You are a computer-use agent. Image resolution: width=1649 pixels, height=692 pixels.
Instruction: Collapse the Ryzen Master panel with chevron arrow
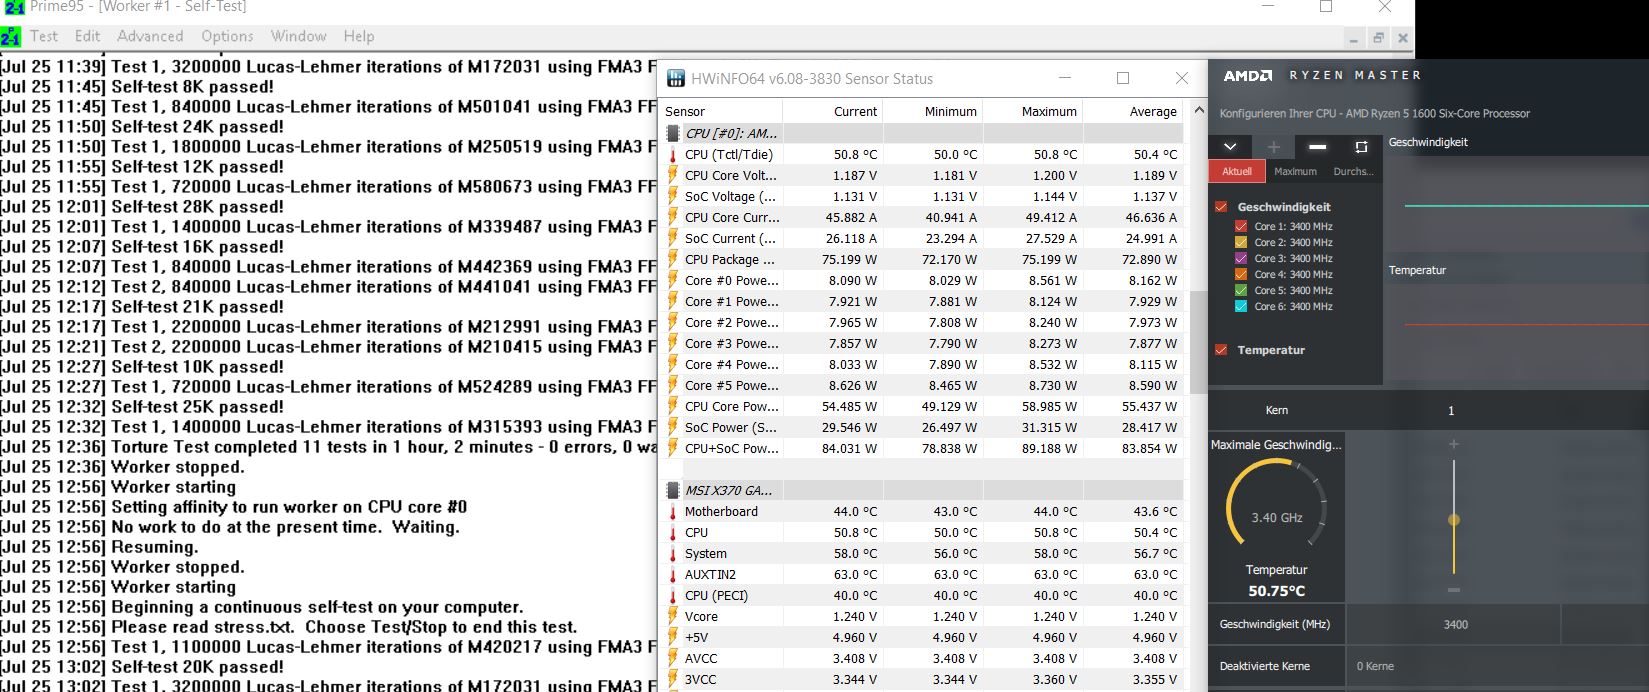coord(1230,147)
